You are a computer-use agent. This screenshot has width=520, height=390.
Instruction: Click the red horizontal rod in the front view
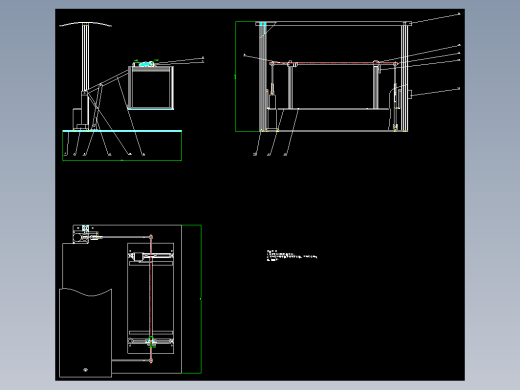click(334, 63)
